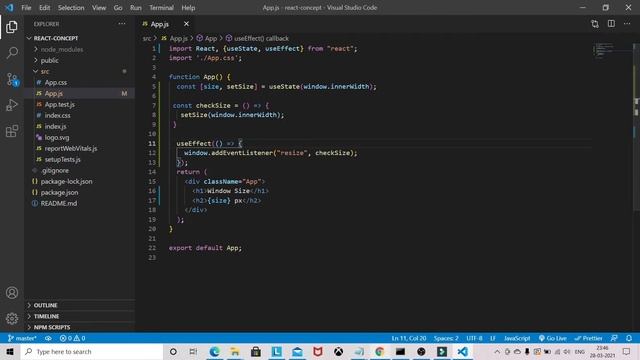Start Go Live server
This screenshot has height=360, width=640.
point(552,338)
